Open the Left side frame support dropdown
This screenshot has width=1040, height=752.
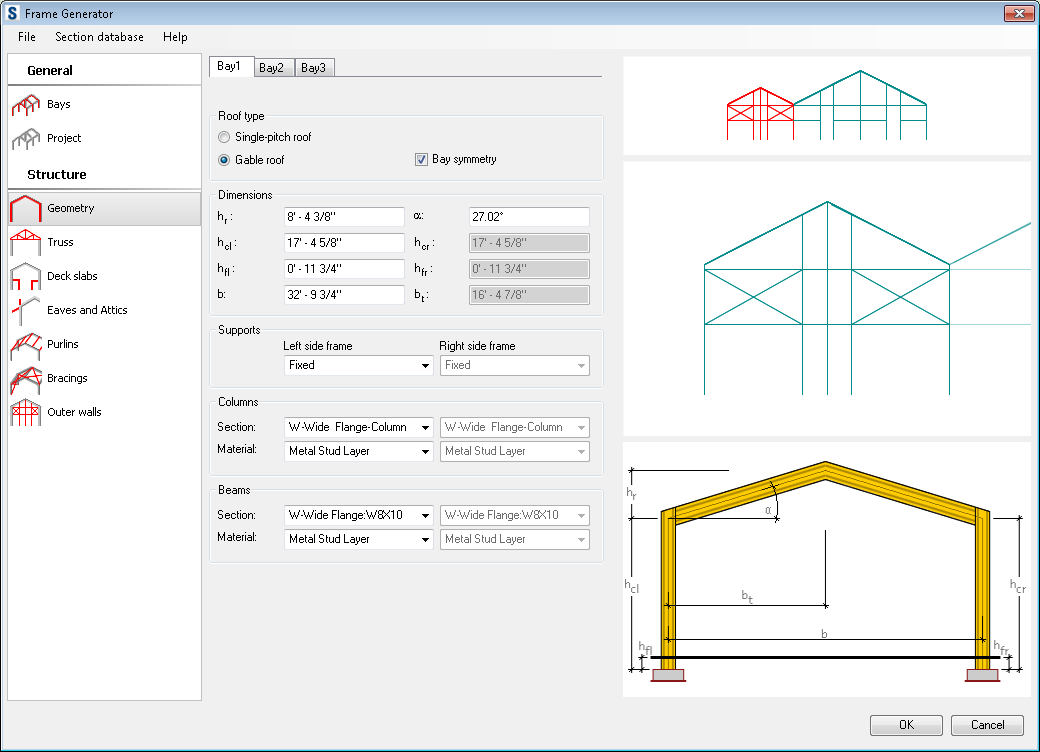point(357,365)
